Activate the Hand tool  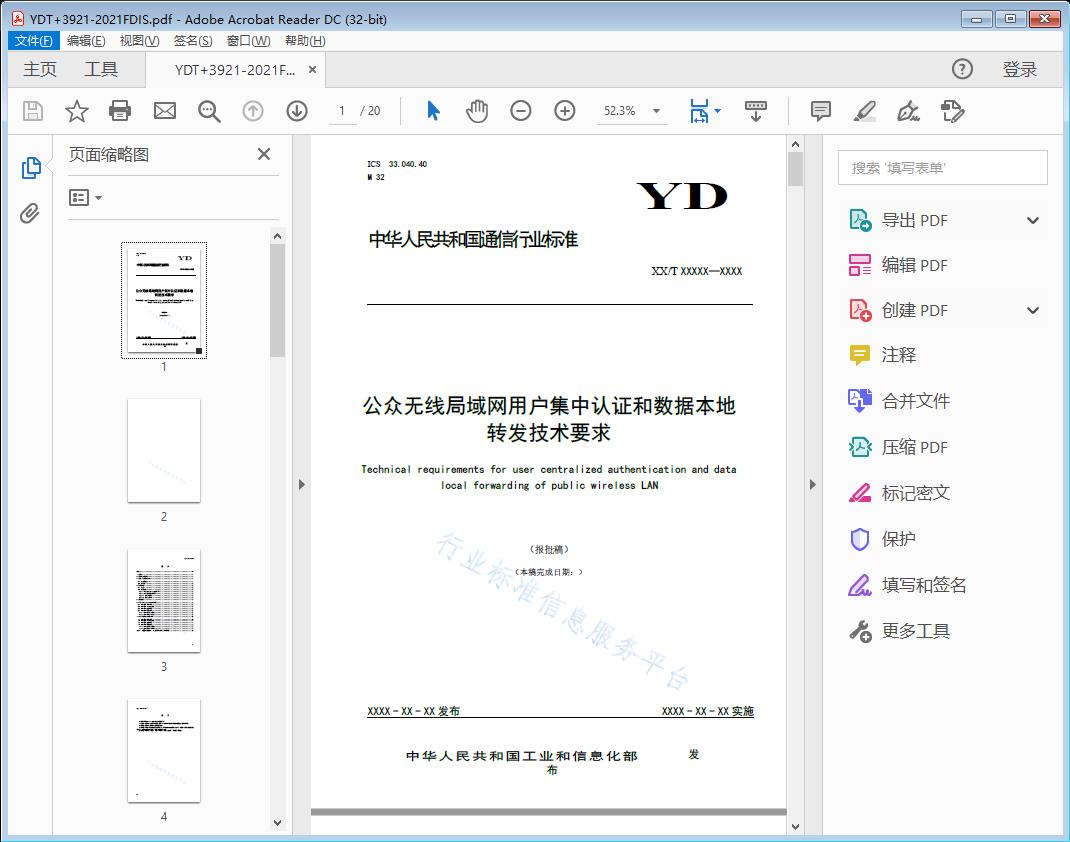pos(477,111)
